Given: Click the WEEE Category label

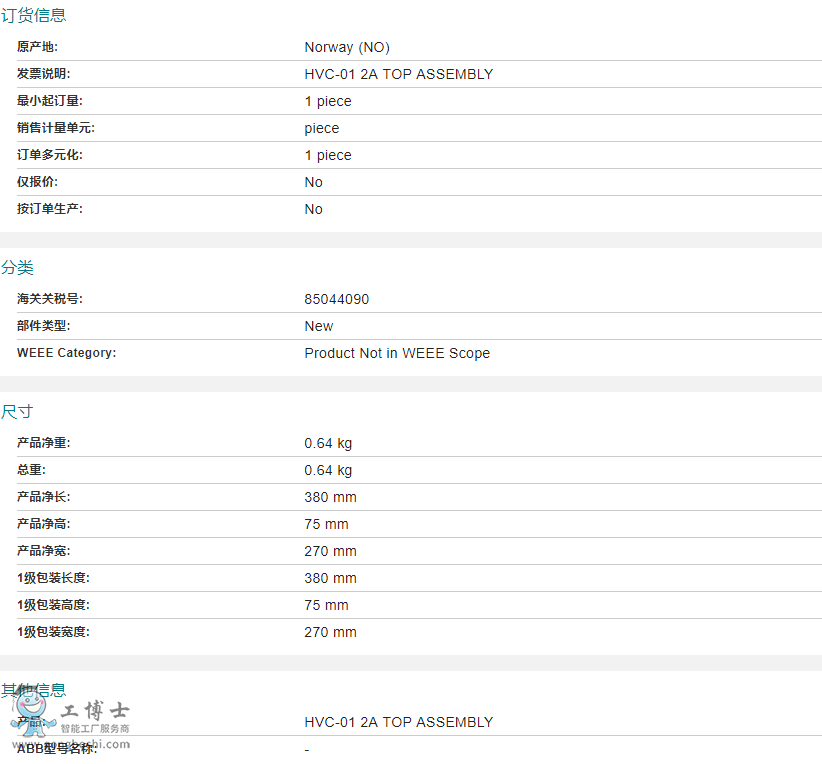Looking at the screenshot, I should point(66,353).
